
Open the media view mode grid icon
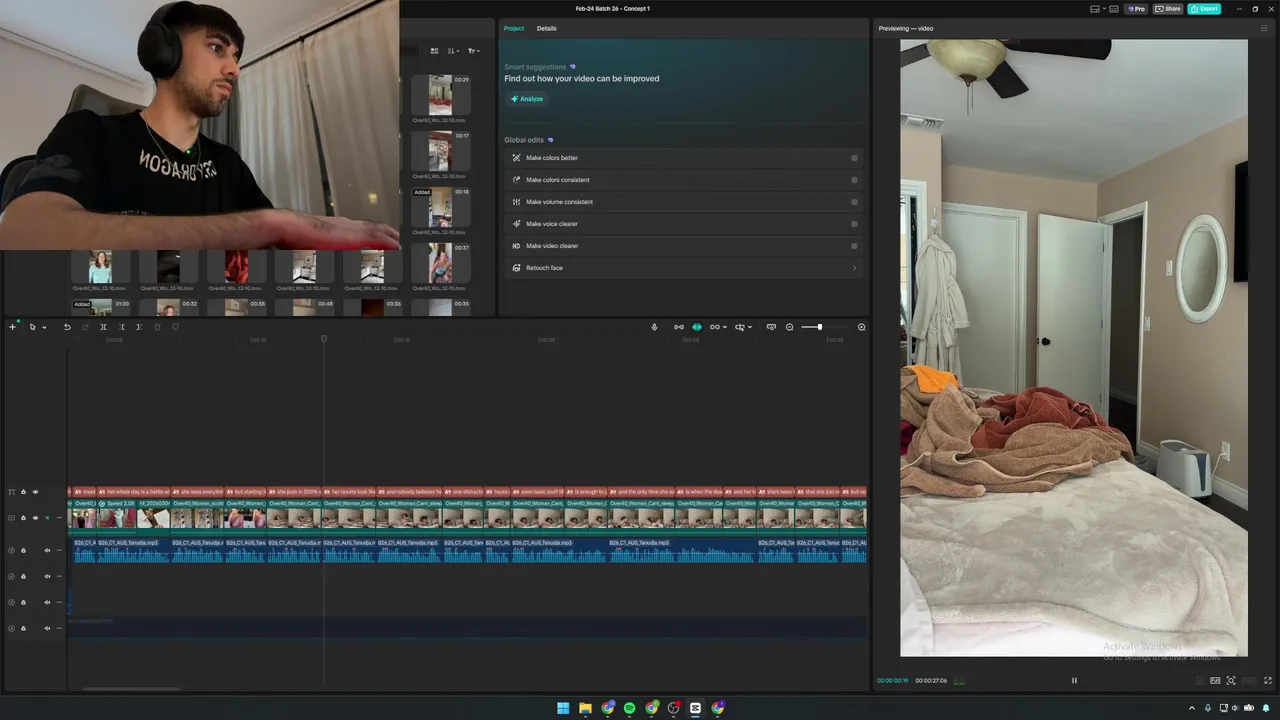click(434, 51)
